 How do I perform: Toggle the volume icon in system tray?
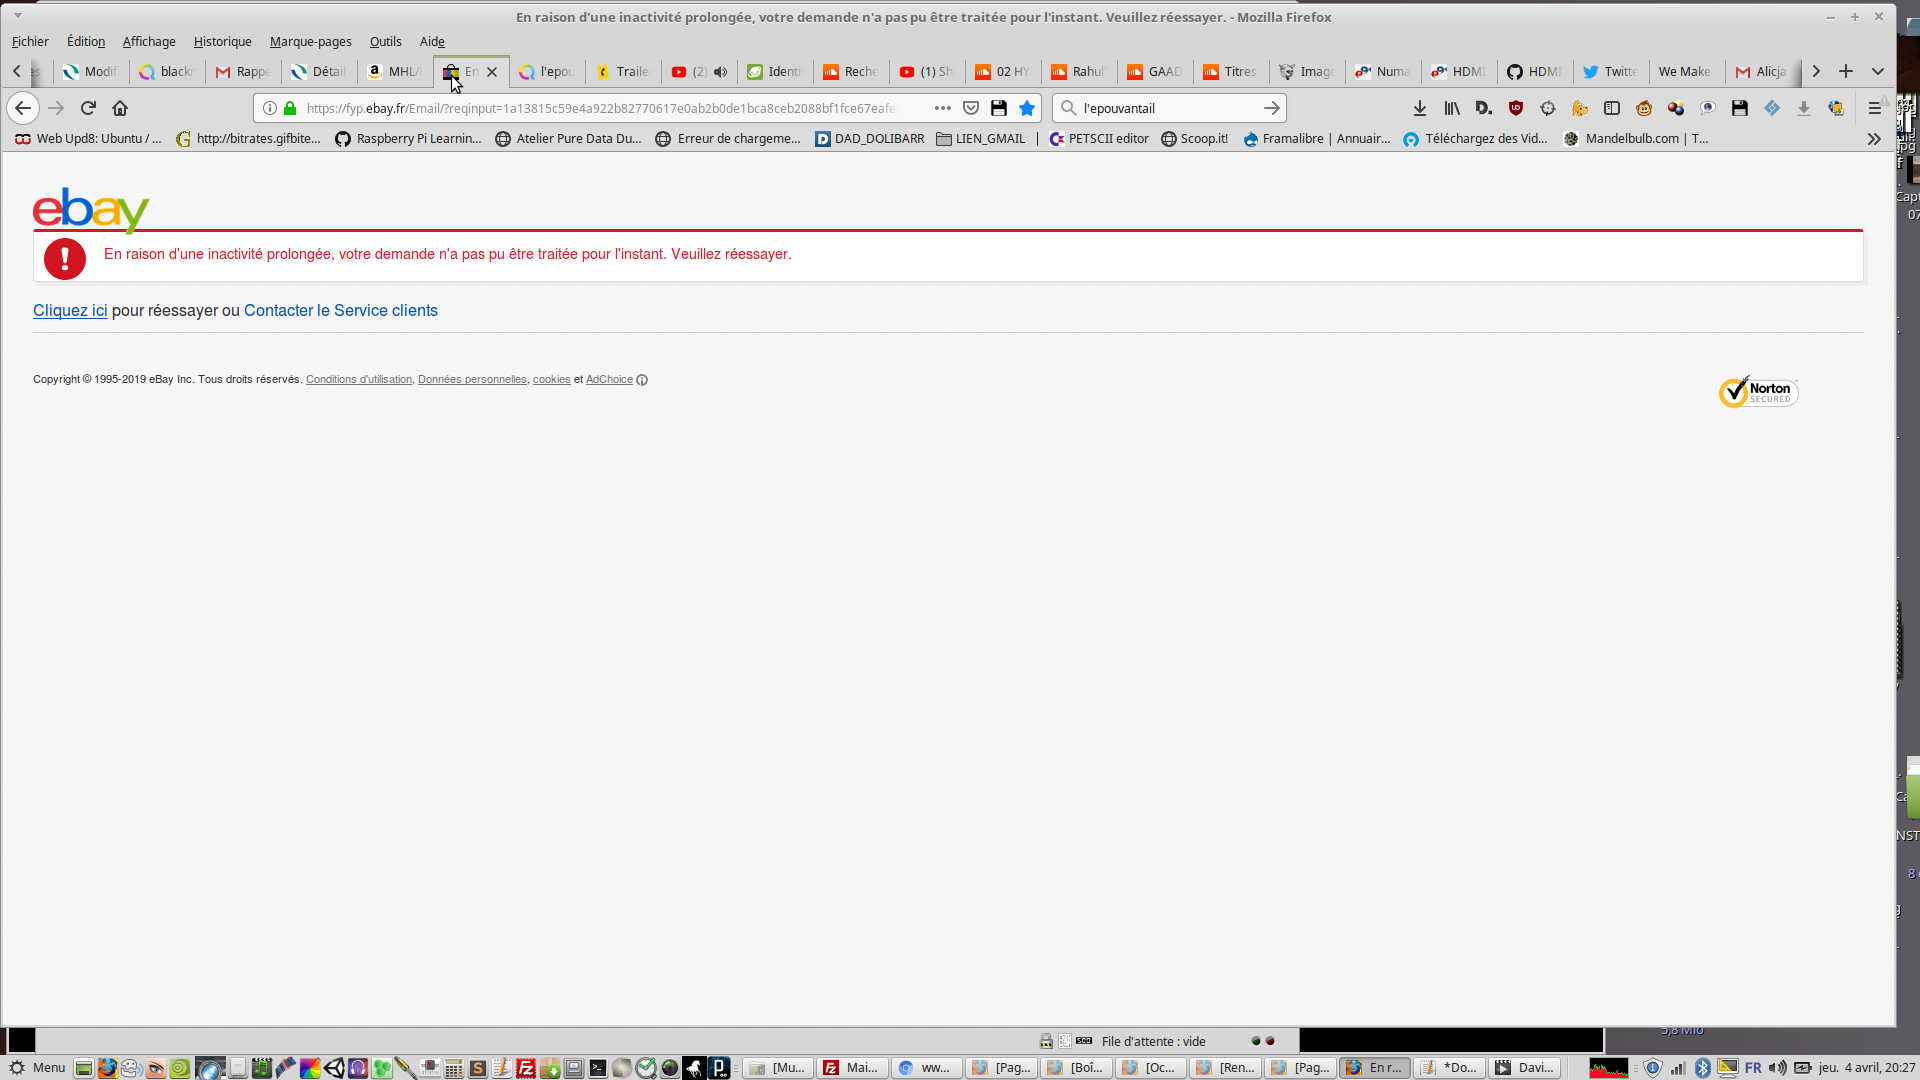tap(1777, 1068)
